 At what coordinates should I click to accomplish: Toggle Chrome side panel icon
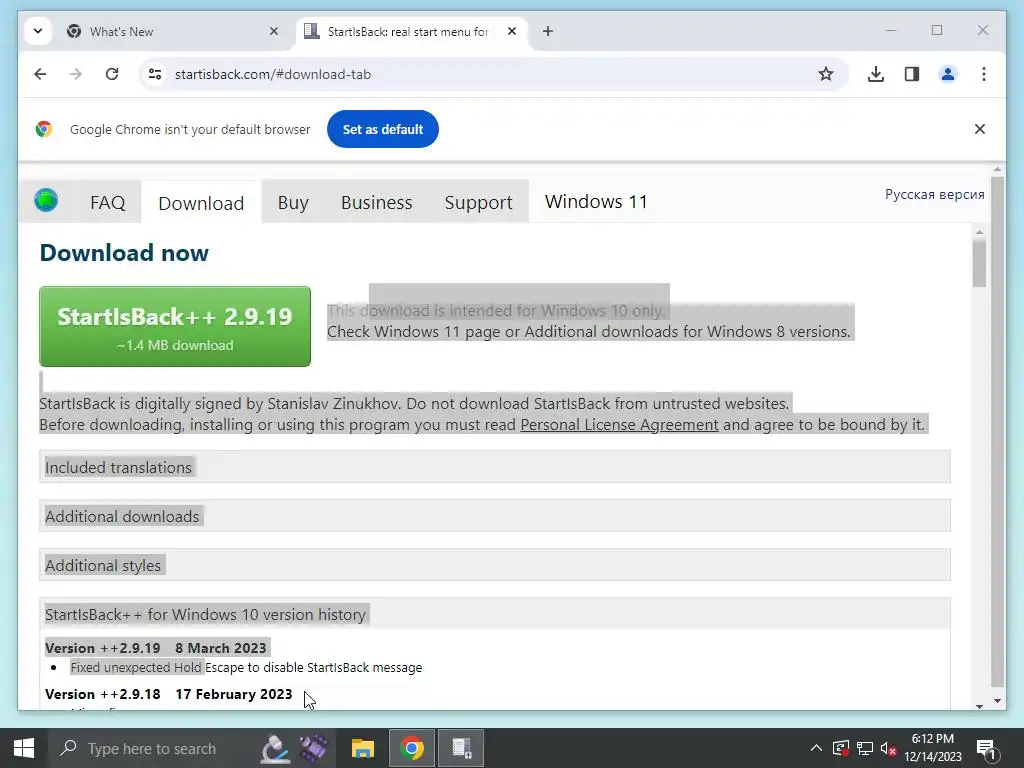pyautogui.click(x=912, y=74)
